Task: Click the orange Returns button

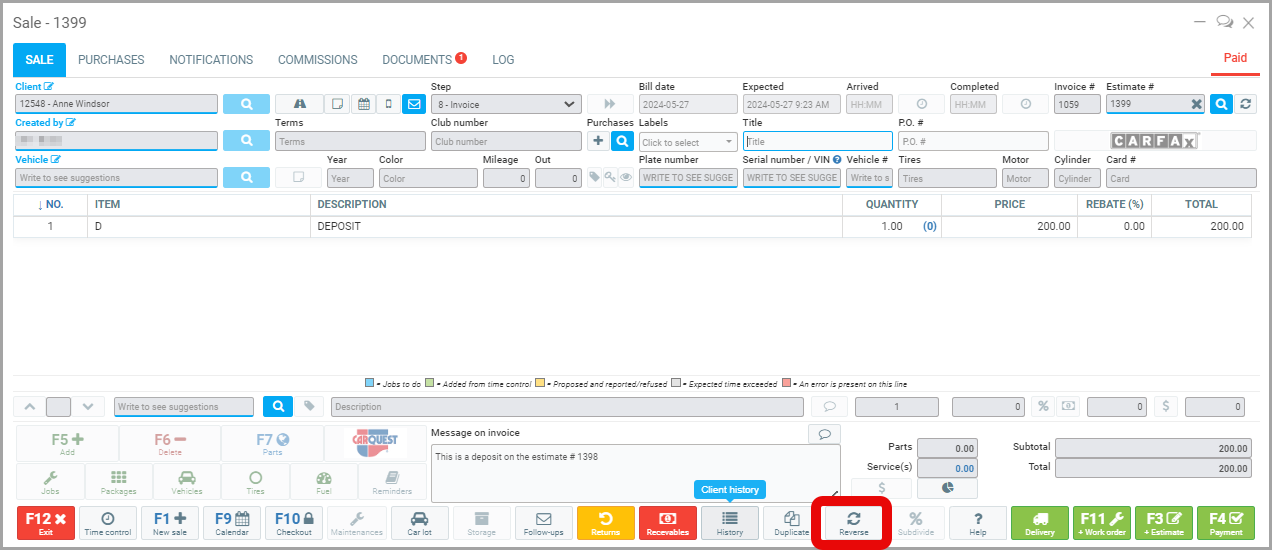Action: 605,523
